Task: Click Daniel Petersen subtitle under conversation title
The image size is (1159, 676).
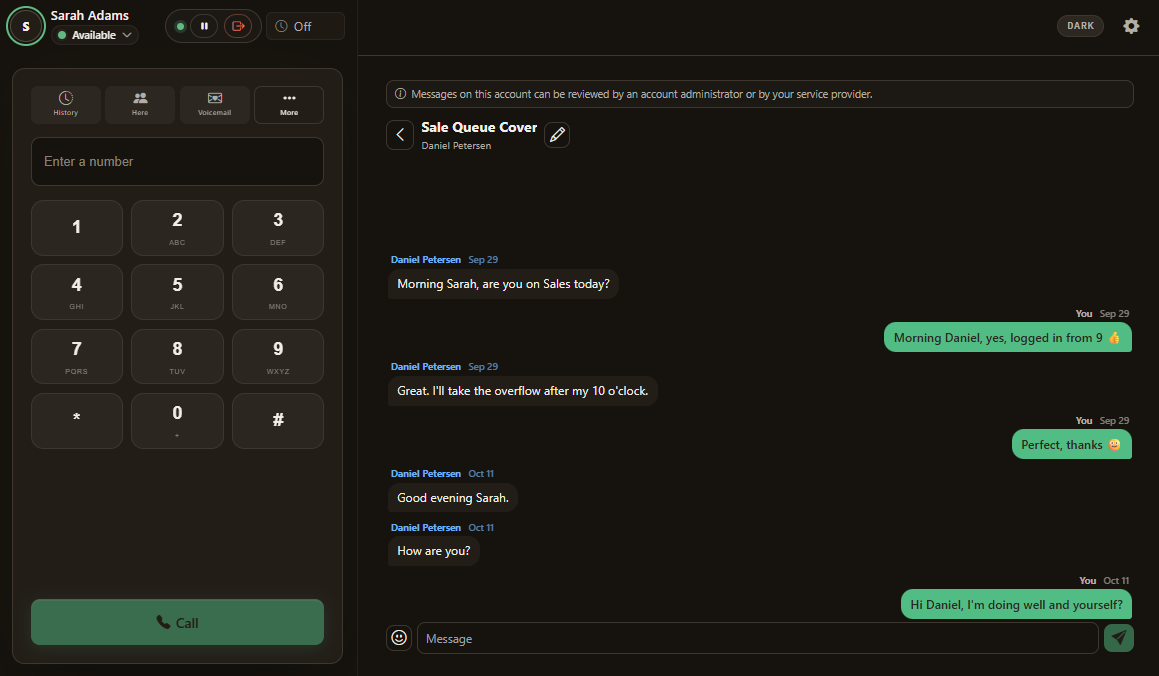Action: pos(456,146)
